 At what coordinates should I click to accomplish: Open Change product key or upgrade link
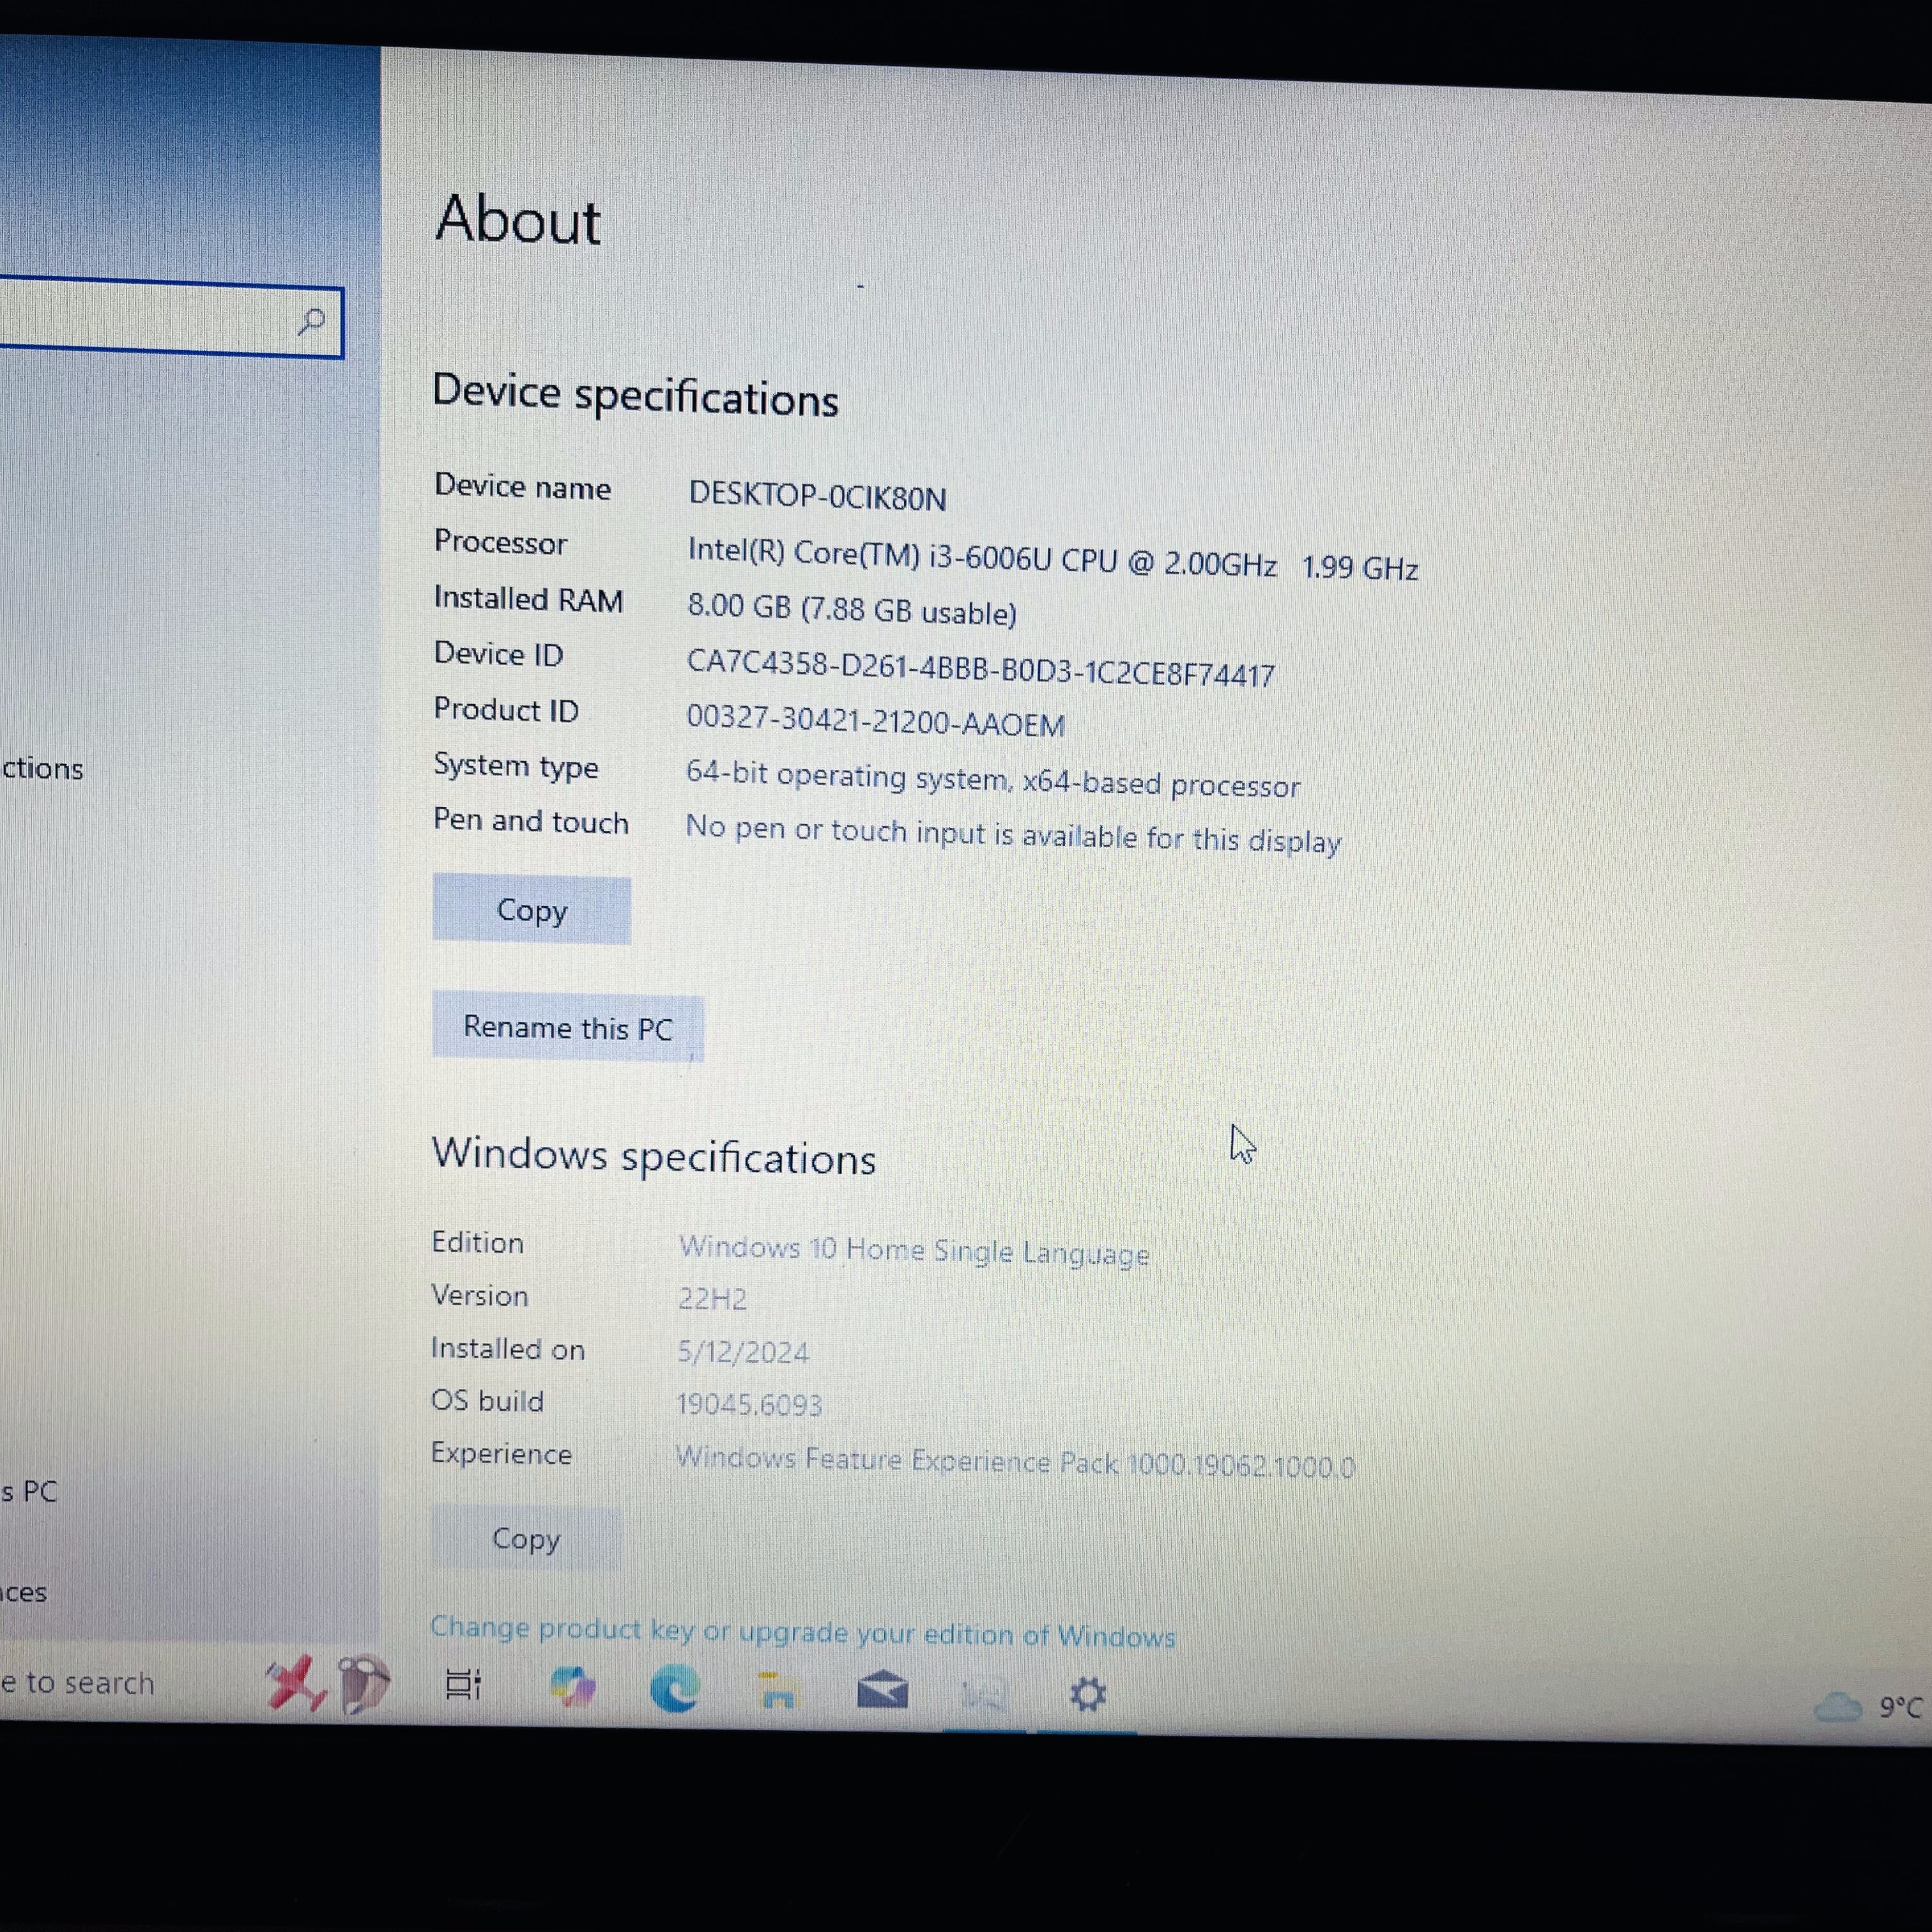pyautogui.click(x=803, y=1632)
